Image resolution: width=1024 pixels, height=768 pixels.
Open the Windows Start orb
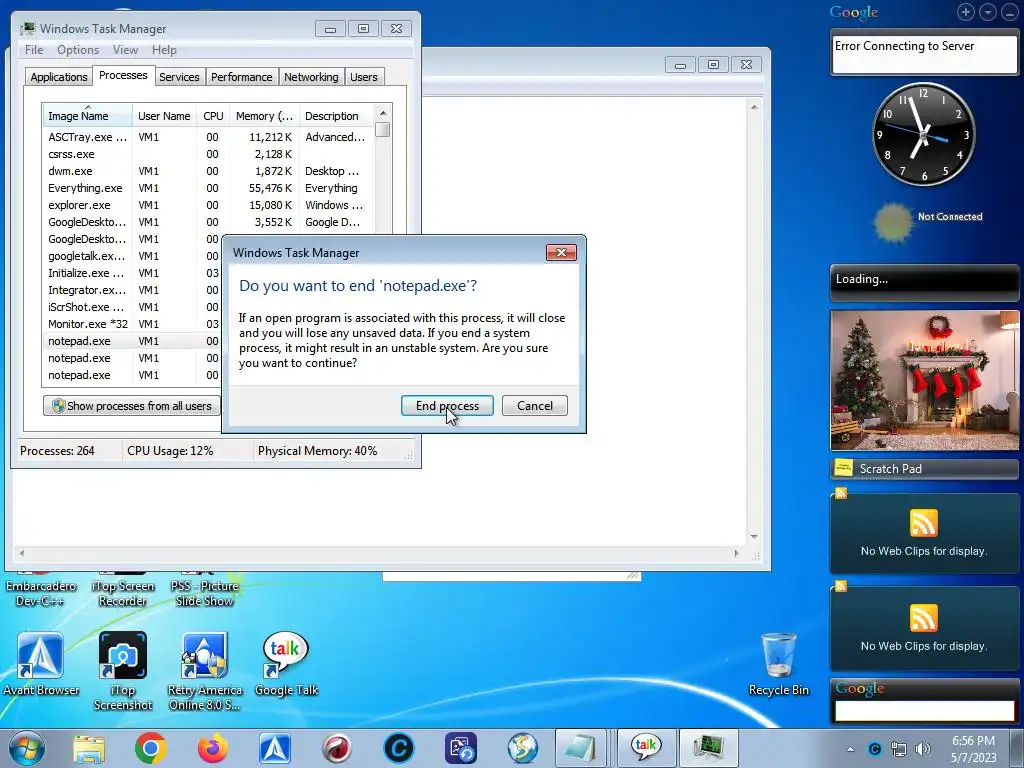tap(26, 748)
